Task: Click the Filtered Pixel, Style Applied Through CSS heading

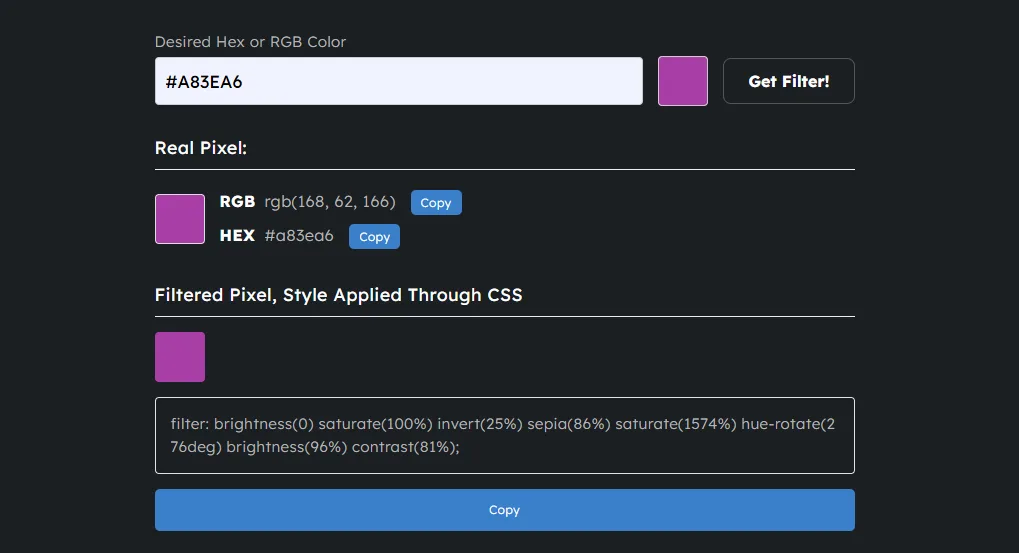Action: [339, 295]
